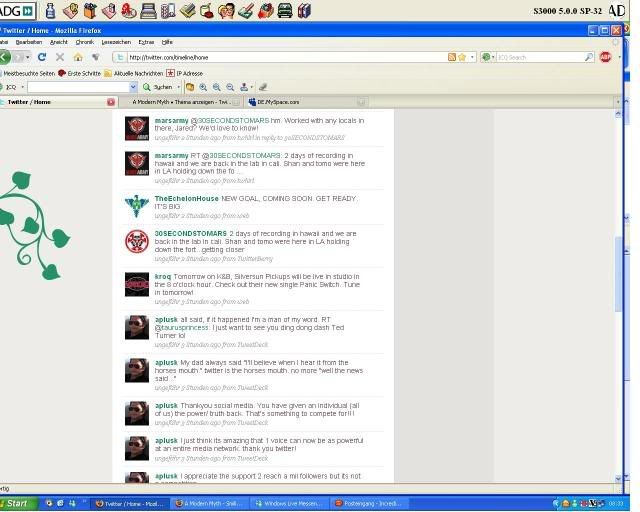Switch to A Modern Myth taskbar item

209,504
